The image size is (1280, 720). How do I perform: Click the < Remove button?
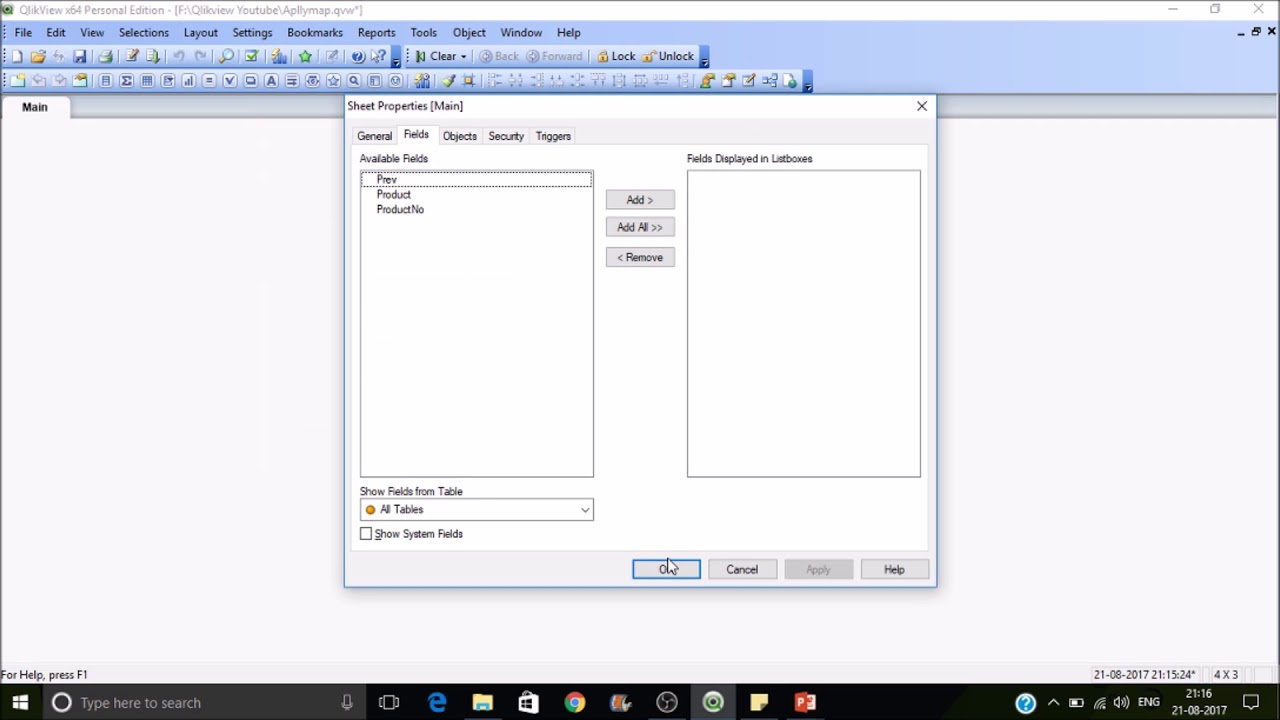click(x=640, y=257)
